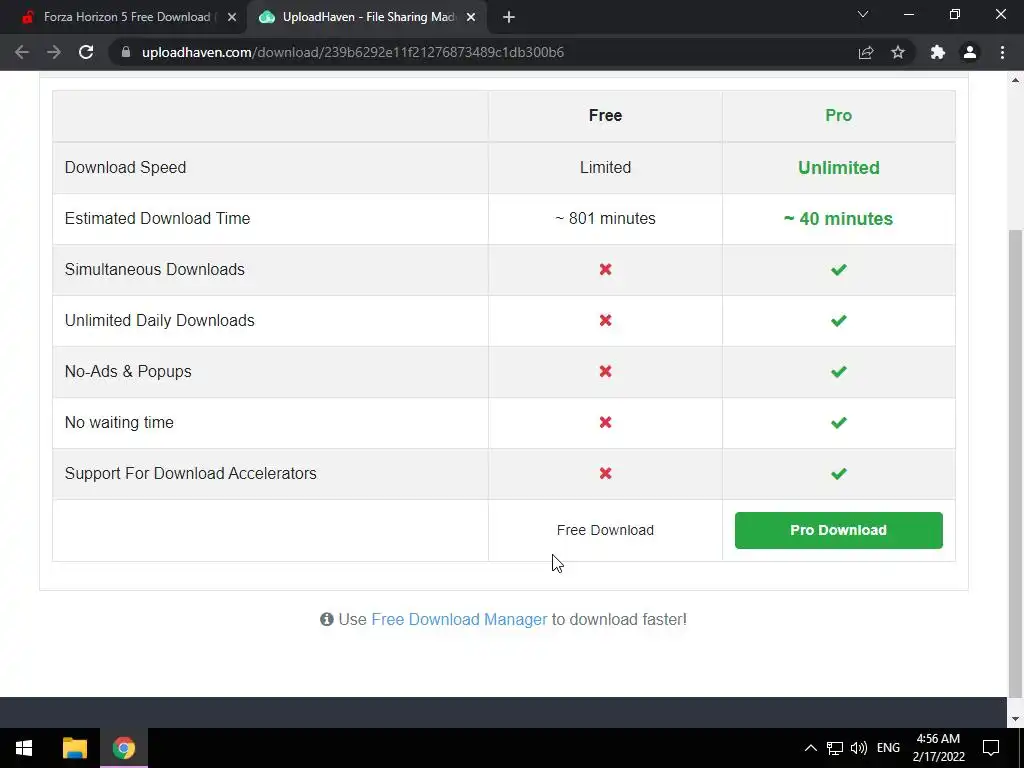Image resolution: width=1024 pixels, height=768 pixels.
Task: Click the address bar URL
Action: tap(353, 52)
